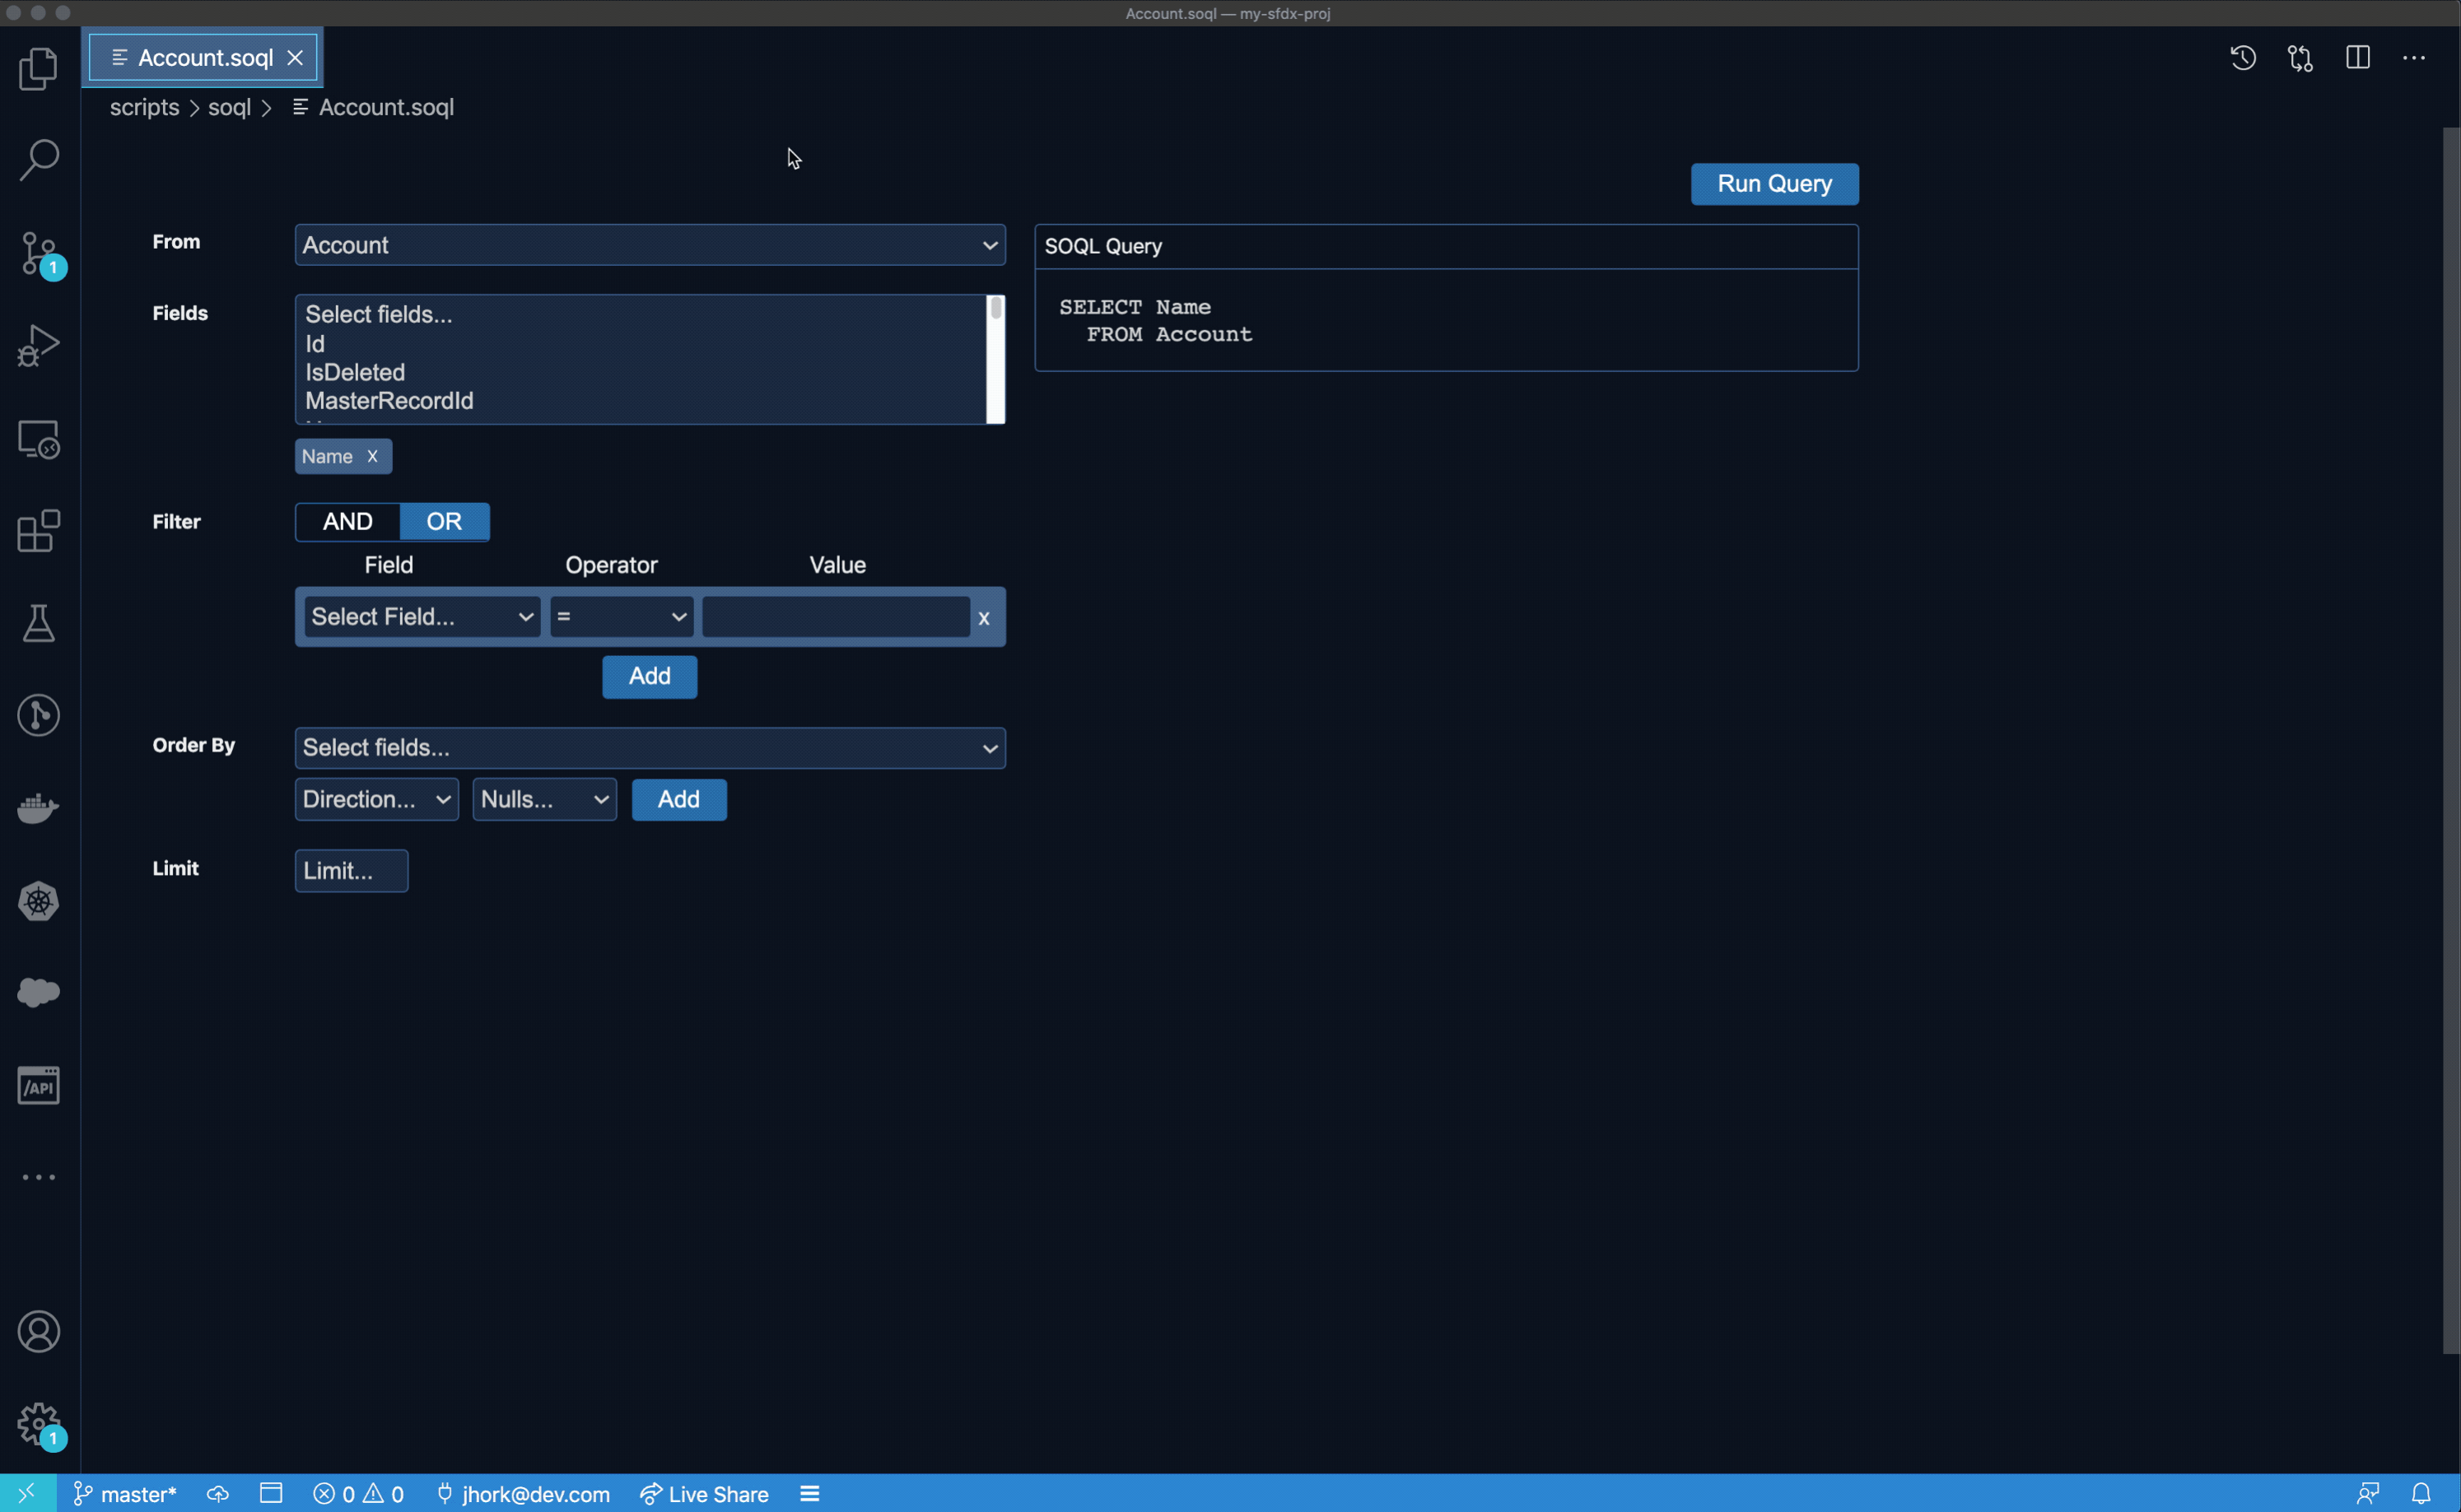Open the Salesforce cloud icon in the sidebar
The image size is (2461, 1512).
pyautogui.click(x=38, y=992)
